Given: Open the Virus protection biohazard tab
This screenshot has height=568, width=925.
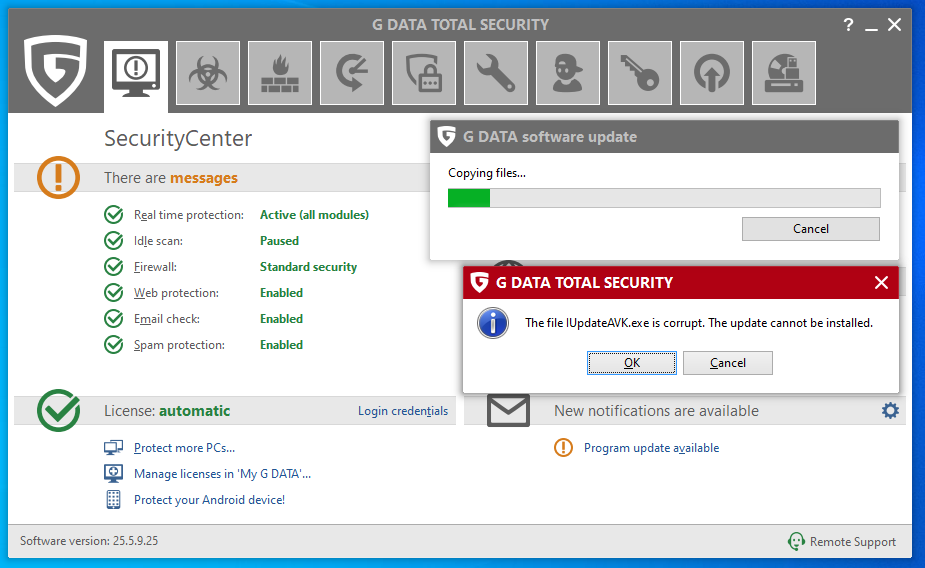Looking at the screenshot, I should coord(208,73).
